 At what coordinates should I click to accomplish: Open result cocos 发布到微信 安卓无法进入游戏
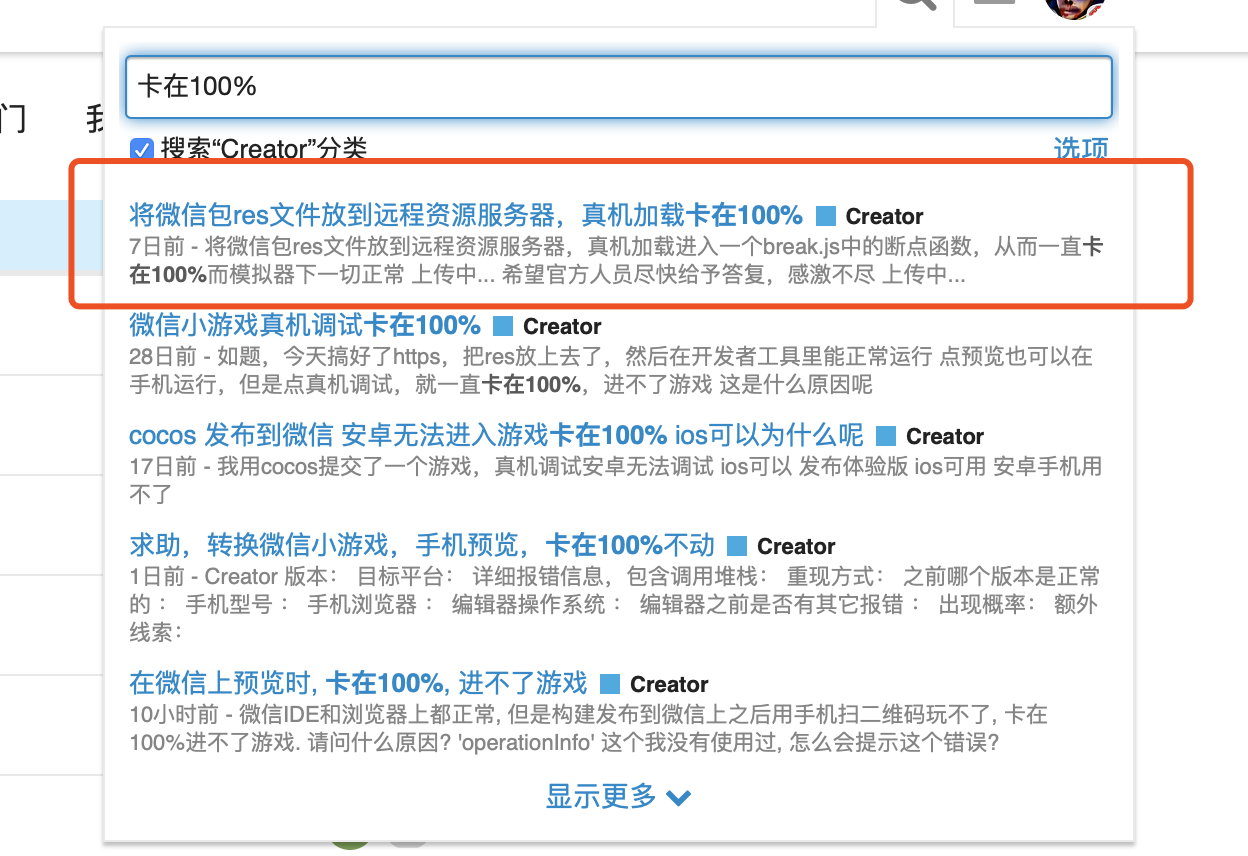pos(496,435)
